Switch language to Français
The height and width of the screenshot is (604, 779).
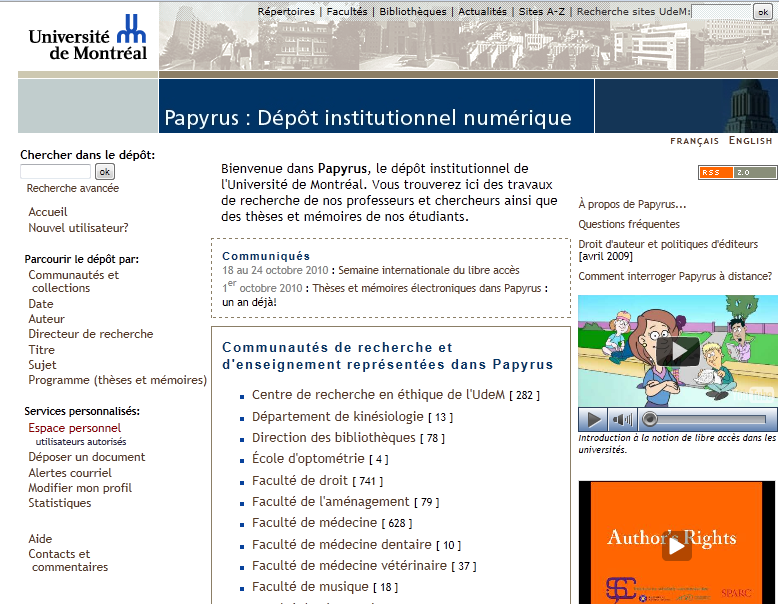(x=695, y=141)
